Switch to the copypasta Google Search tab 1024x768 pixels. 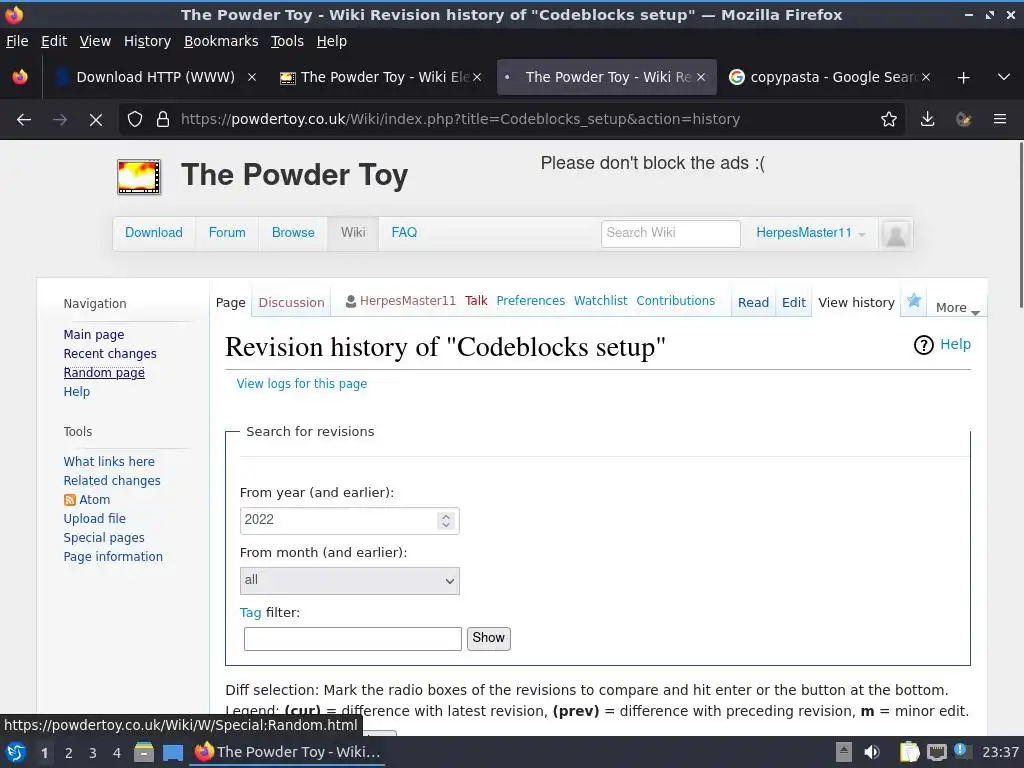829,77
